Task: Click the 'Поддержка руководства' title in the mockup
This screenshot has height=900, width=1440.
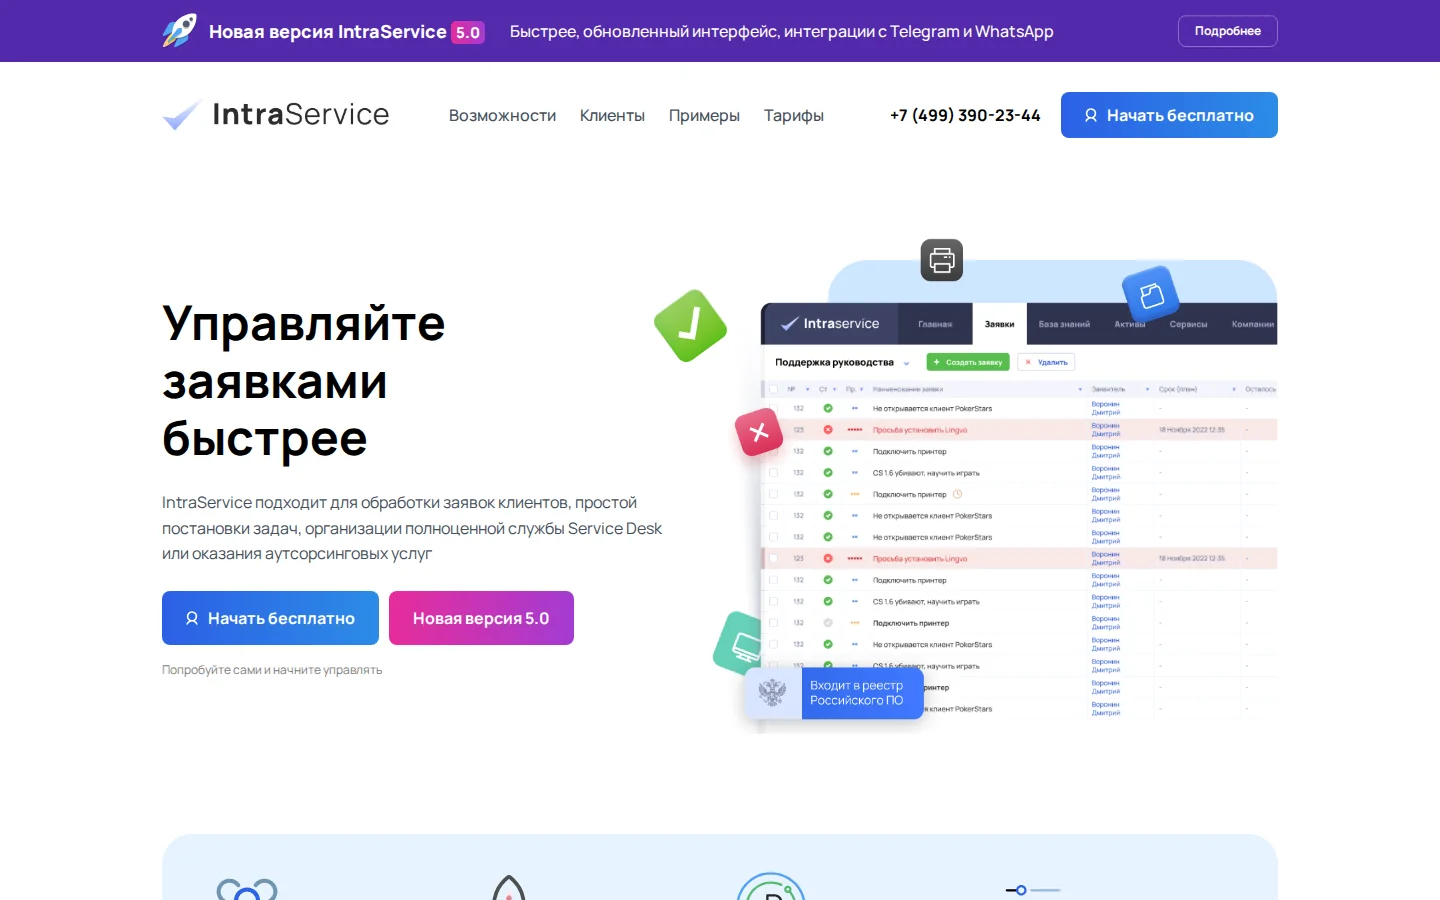Action: (x=835, y=362)
